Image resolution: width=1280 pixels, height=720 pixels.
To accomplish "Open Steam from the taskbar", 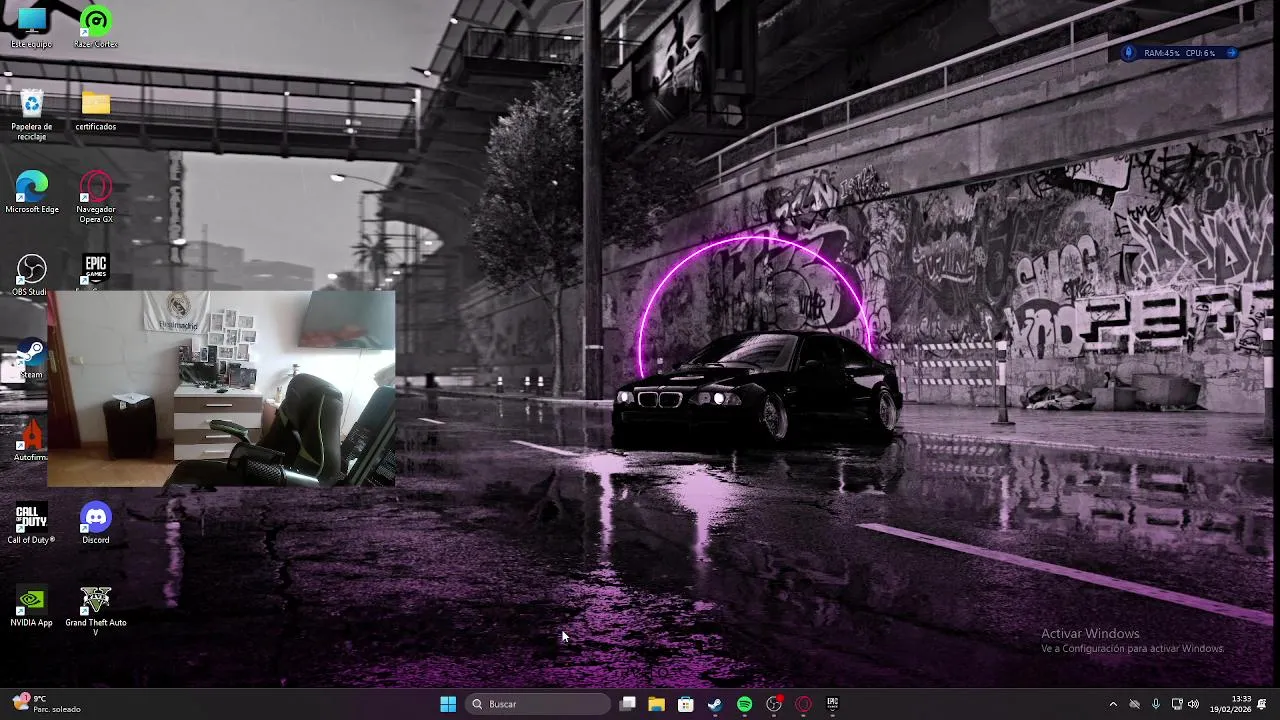I will click(715, 704).
